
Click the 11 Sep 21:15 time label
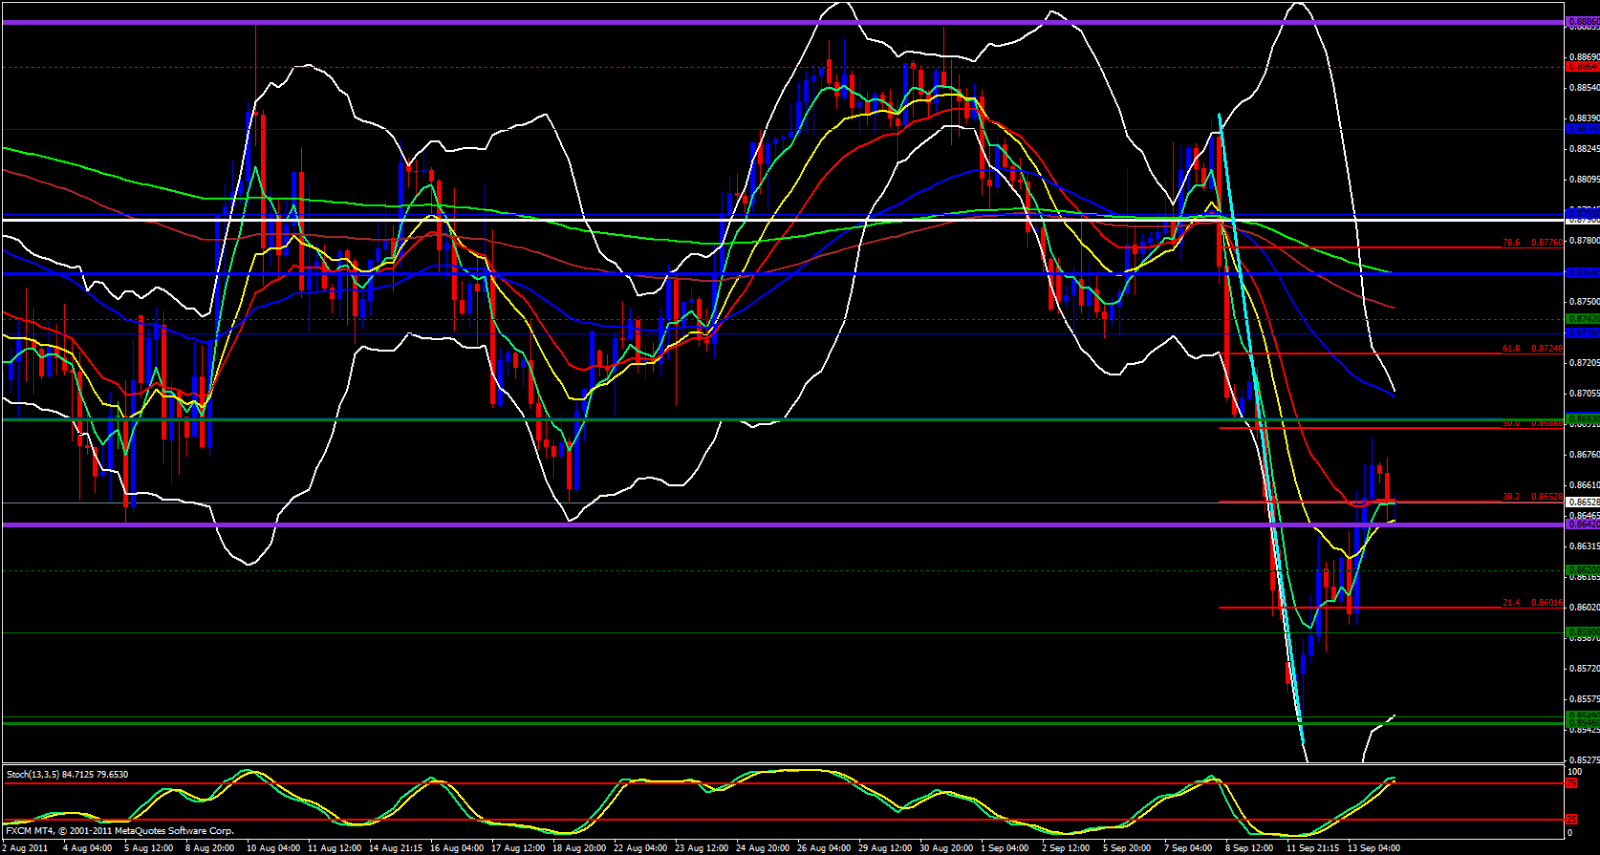pos(1312,848)
